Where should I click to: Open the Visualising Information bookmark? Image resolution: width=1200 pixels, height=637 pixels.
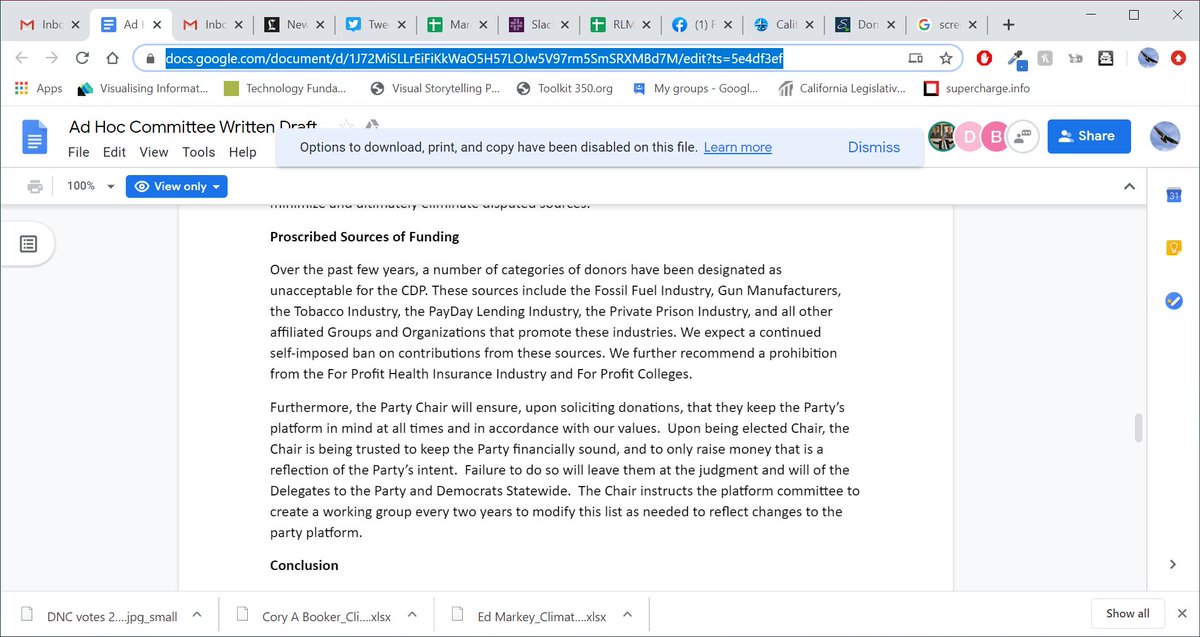(142, 88)
